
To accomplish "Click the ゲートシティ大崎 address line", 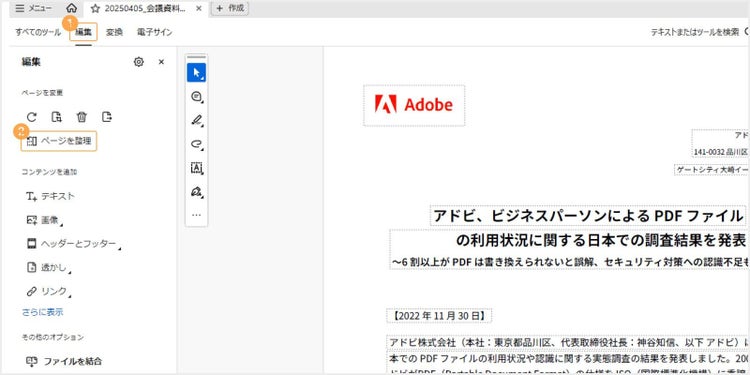I will [x=712, y=170].
